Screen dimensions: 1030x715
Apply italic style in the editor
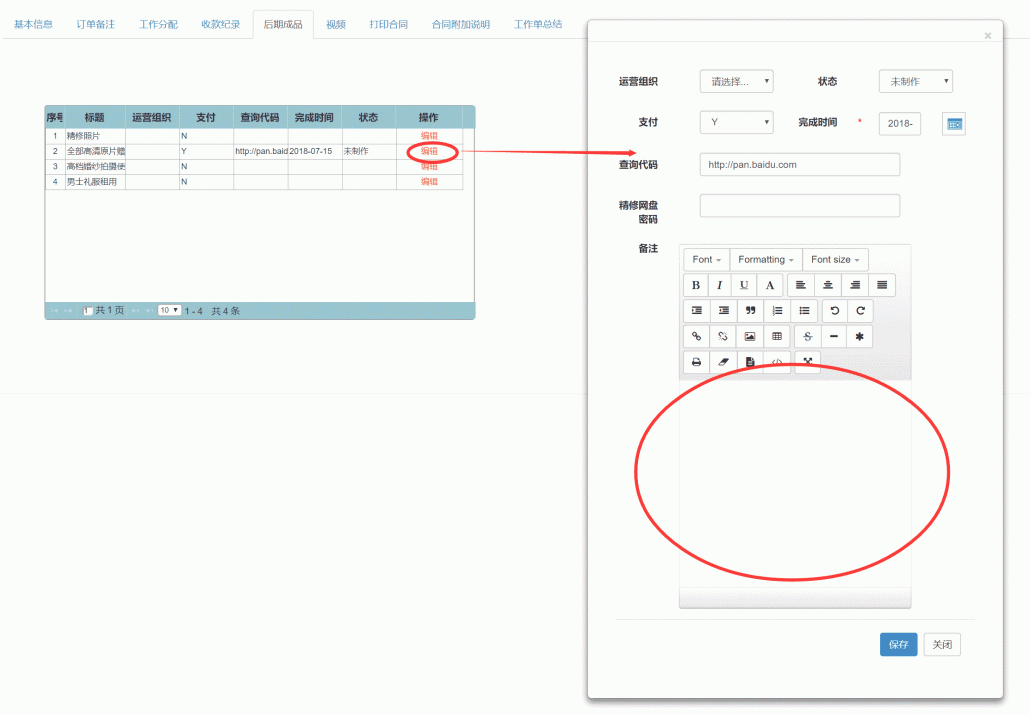point(719,285)
